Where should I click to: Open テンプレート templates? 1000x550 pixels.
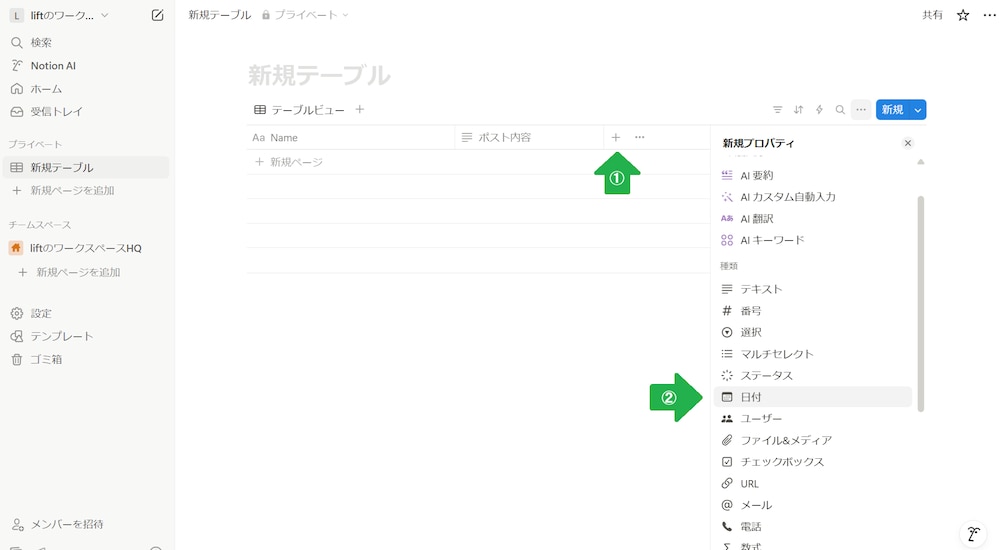[86, 336]
